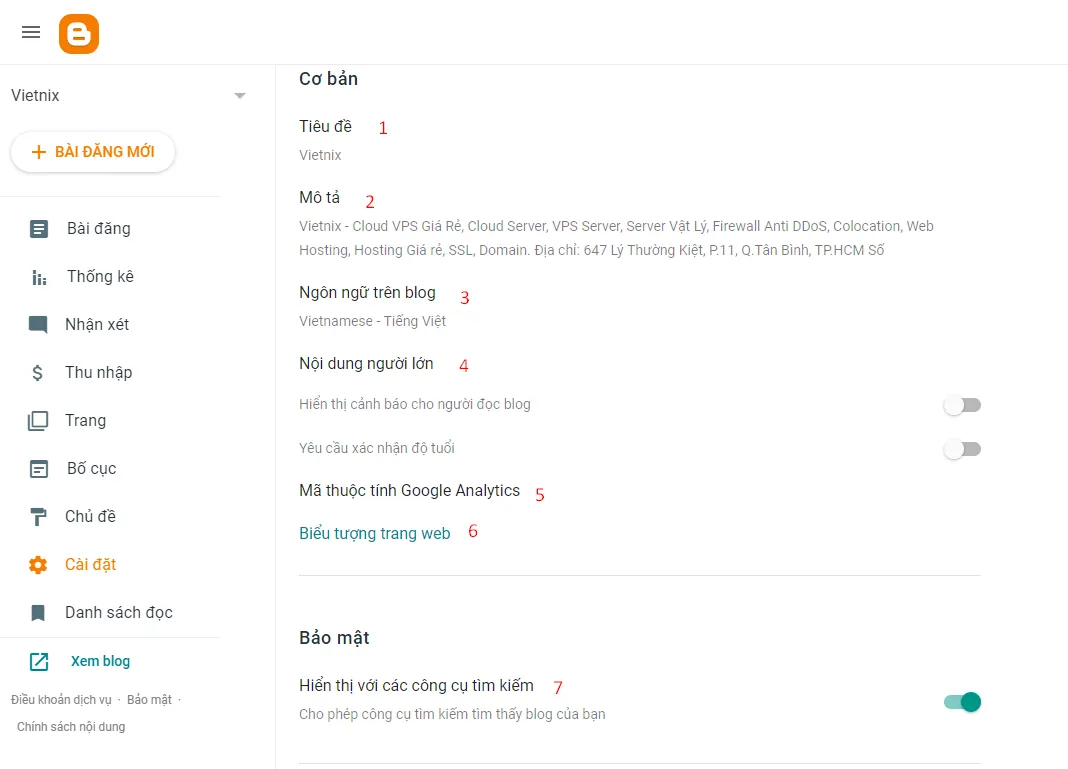Click the Danh sách đọc bookmark icon
1068x769 pixels.
click(39, 613)
